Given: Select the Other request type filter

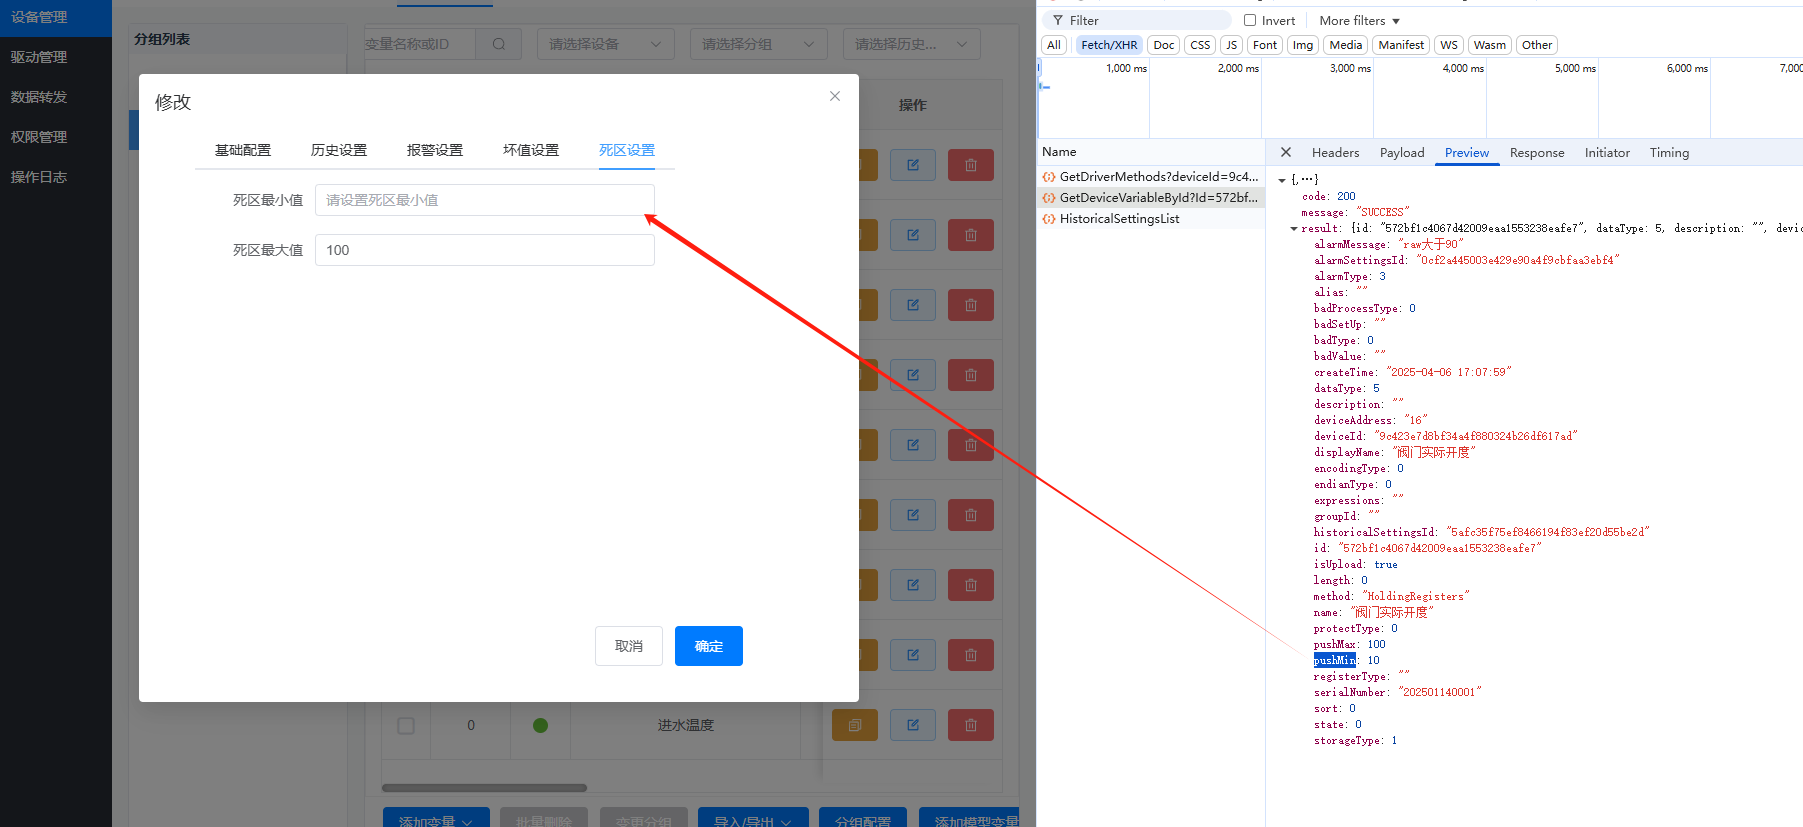Looking at the screenshot, I should click(1537, 45).
